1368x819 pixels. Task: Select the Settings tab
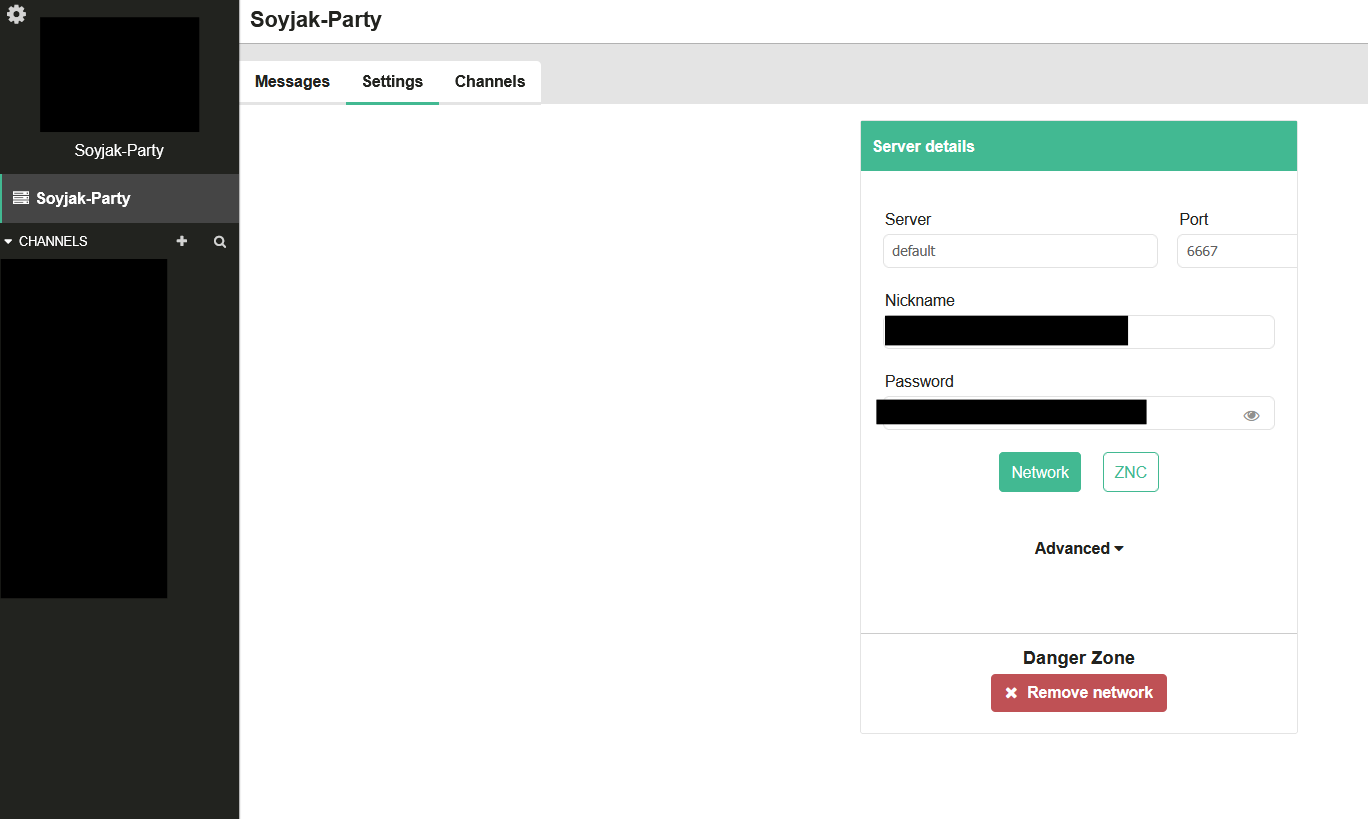click(x=392, y=82)
